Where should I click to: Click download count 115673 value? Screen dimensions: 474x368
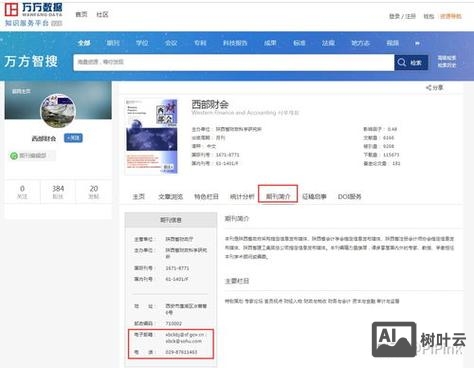coord(391,155)
